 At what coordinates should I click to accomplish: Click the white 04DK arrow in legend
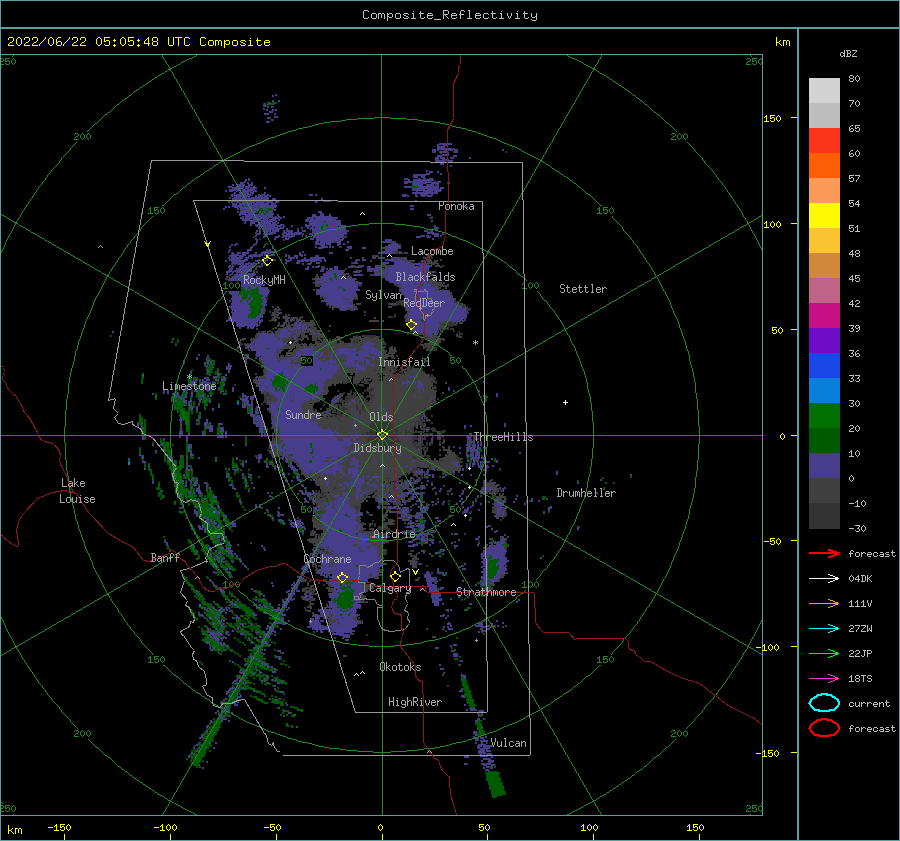(x=824, y=578)
